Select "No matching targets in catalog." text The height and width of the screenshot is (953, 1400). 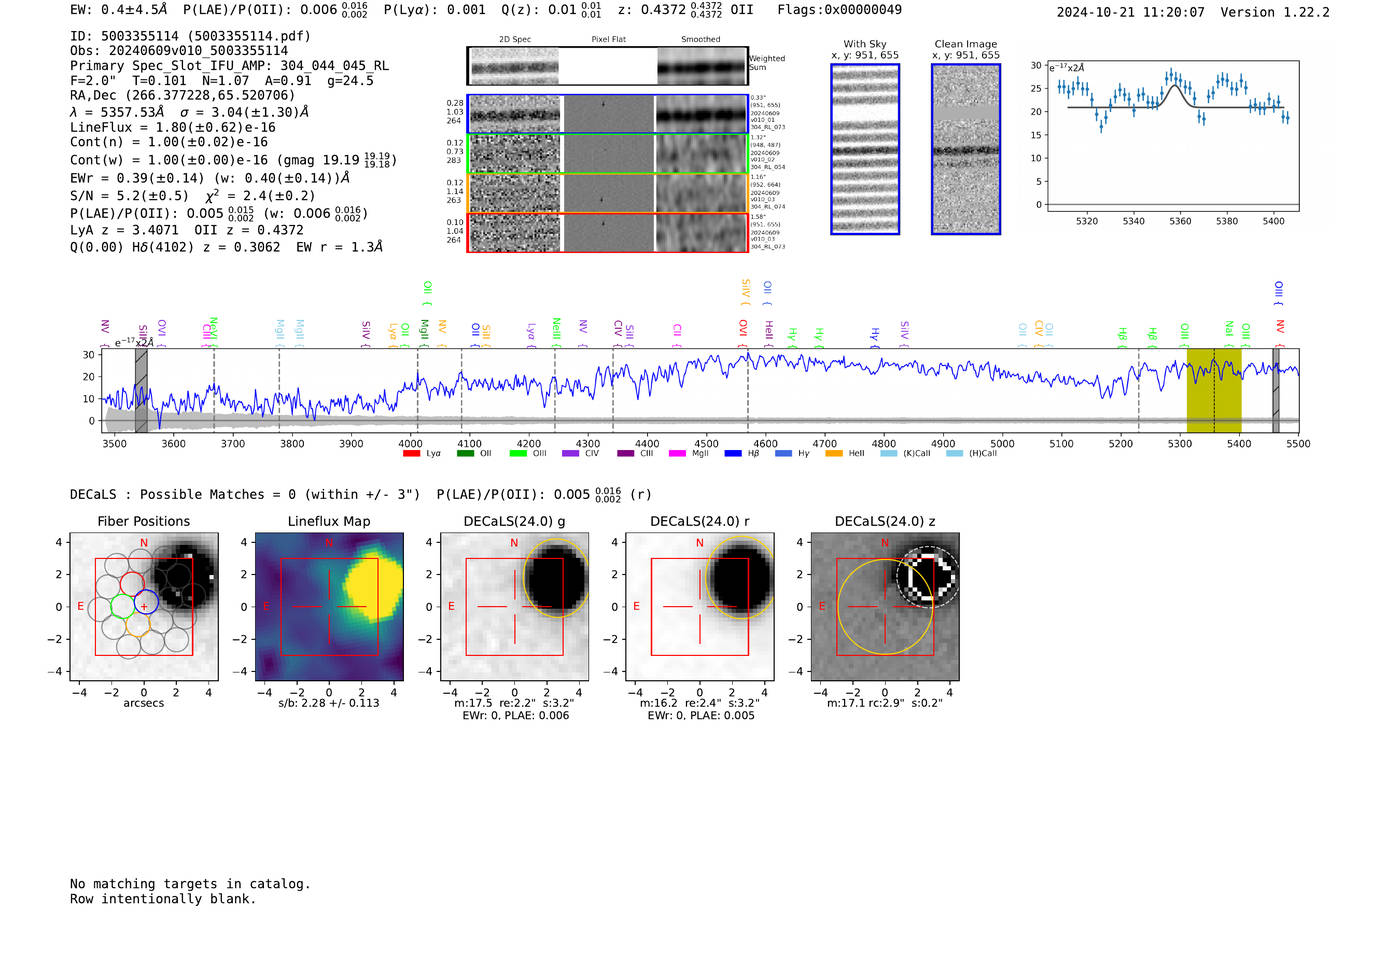[190, 884]
